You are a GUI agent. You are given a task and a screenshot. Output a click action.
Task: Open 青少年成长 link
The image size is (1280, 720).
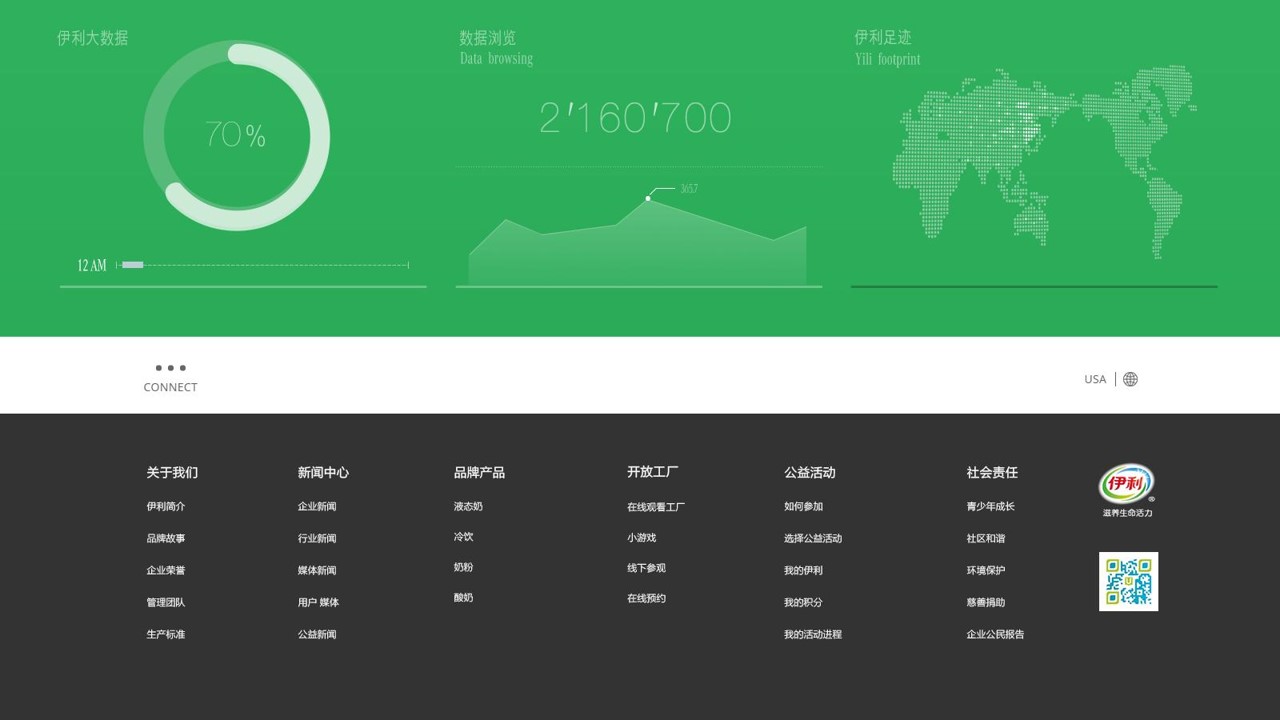coord(990,506)
